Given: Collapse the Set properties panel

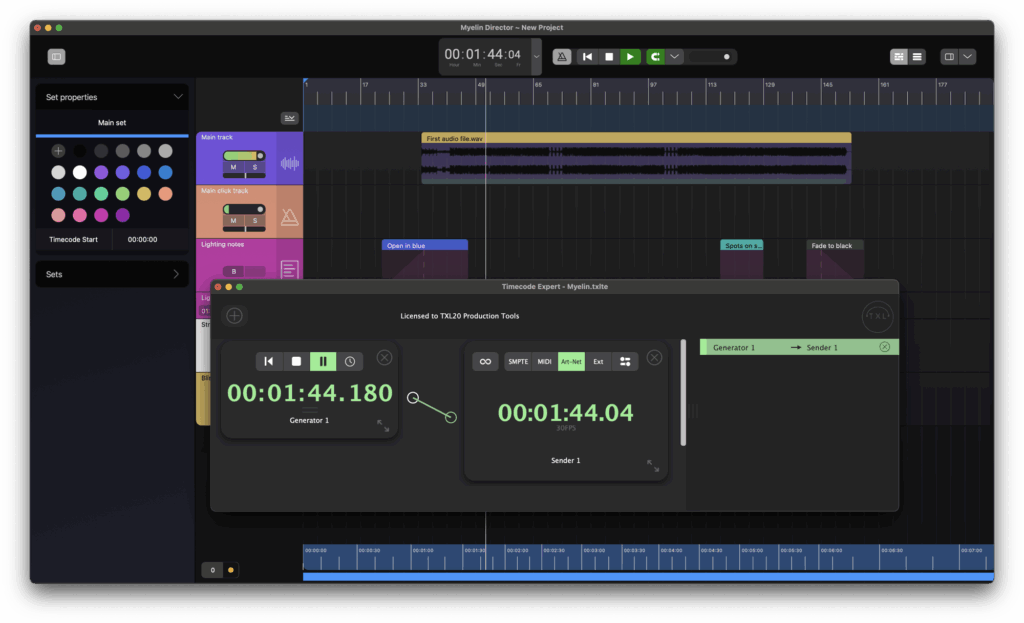Looking at the screenshot, I should tap(178, 97).
